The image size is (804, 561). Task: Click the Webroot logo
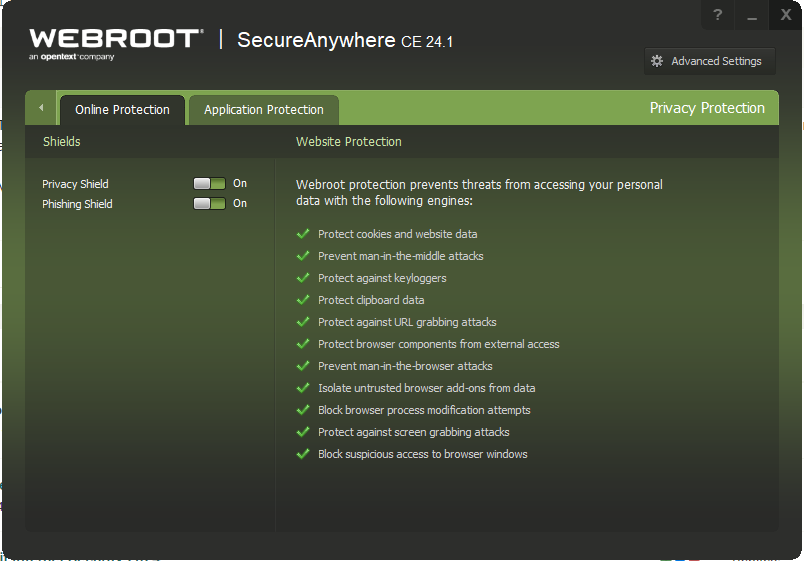(x=115, y=42)
